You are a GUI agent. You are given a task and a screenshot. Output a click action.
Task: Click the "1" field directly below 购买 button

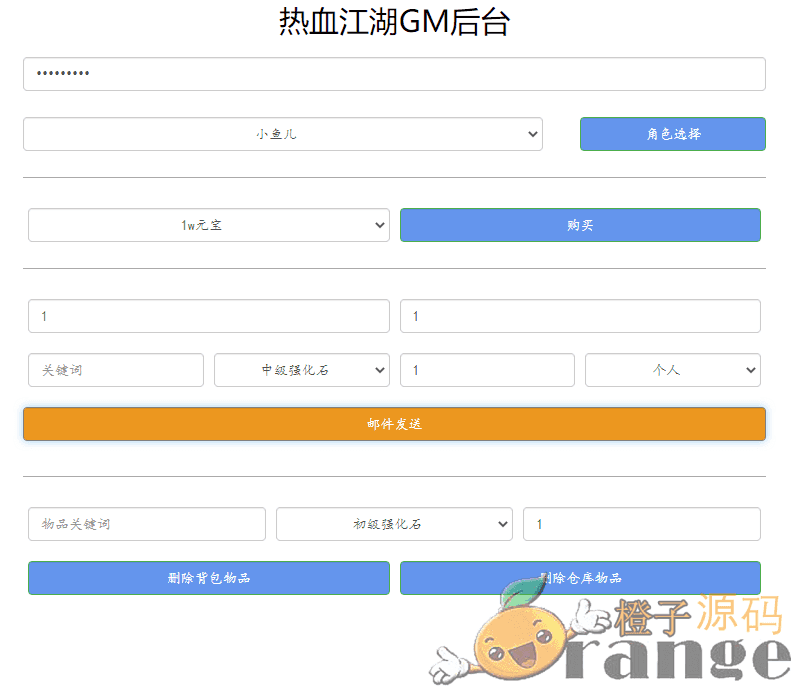580,316
